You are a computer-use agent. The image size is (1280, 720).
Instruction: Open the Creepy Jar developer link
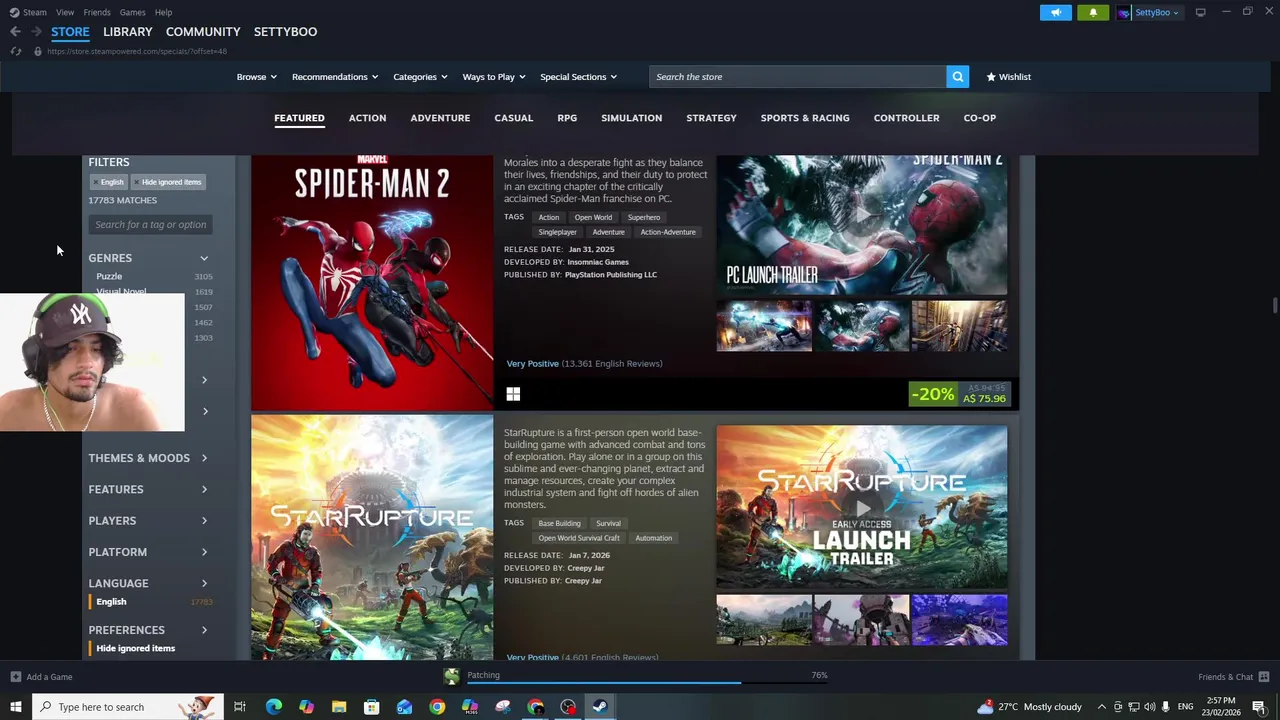click(x=585, y=568)
